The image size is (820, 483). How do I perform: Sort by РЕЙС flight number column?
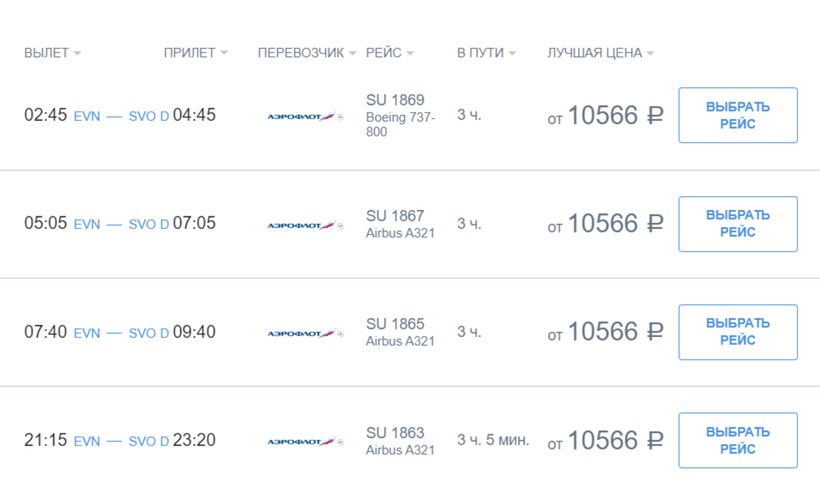click(389, 53)
